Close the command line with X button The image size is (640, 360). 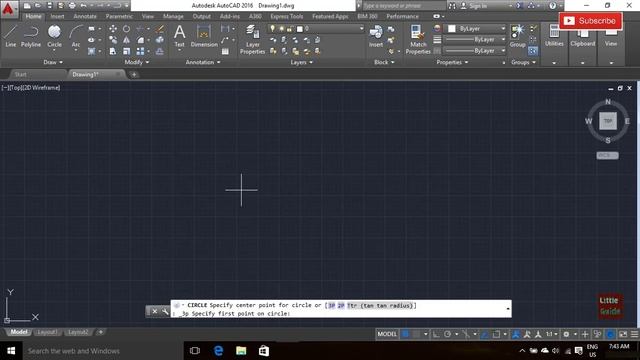pyautogui.click(x=155, y=311)
